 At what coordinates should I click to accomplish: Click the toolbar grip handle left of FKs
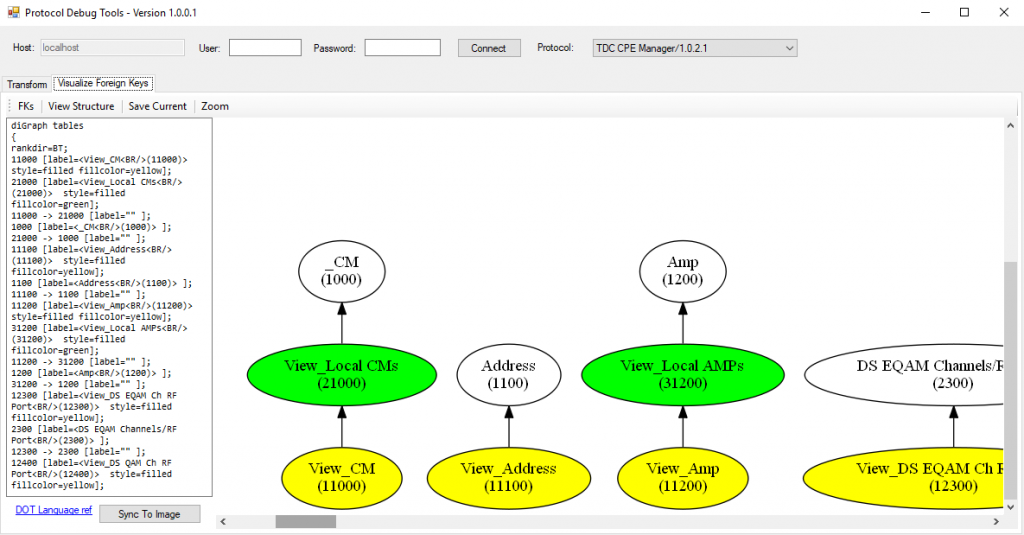(x=9, y=106)
